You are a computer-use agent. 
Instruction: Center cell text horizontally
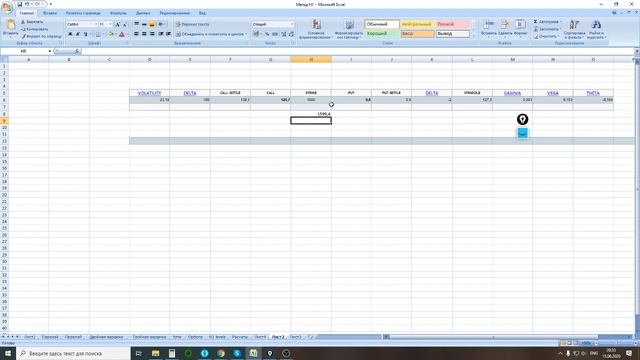pyautogui.click(x=144, y=34)
